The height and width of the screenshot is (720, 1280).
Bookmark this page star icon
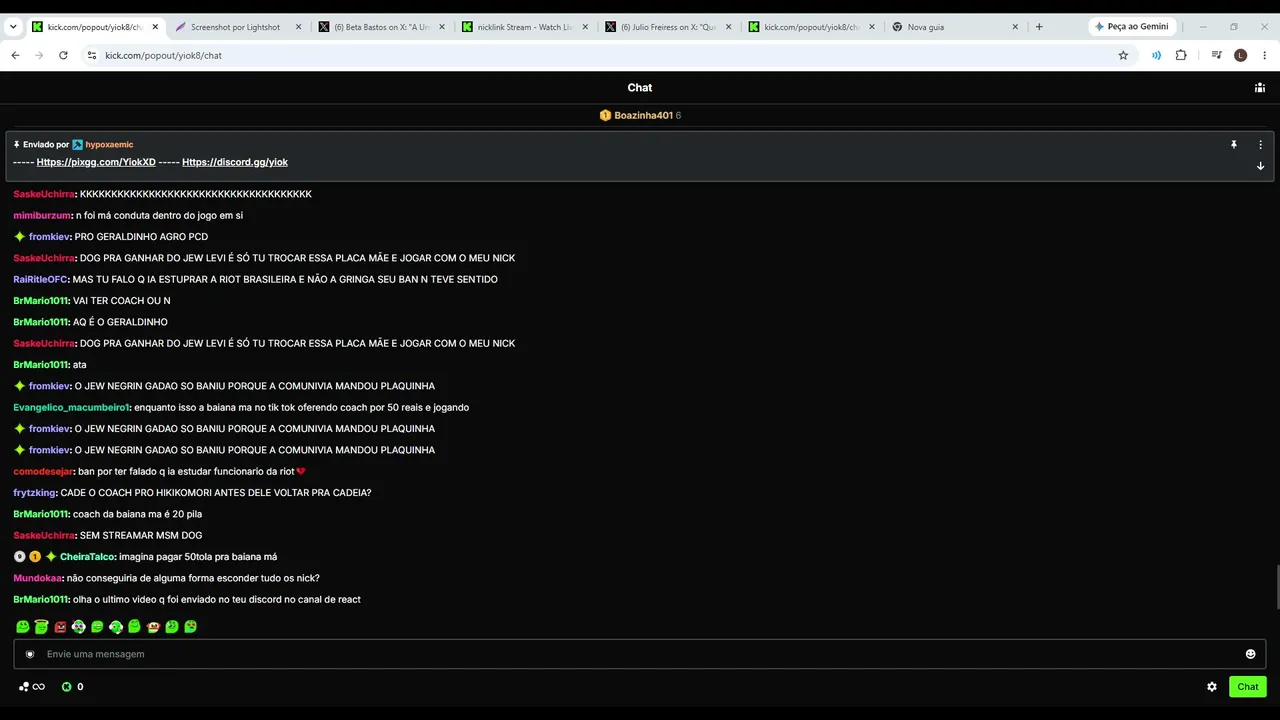click(1123, 55)
